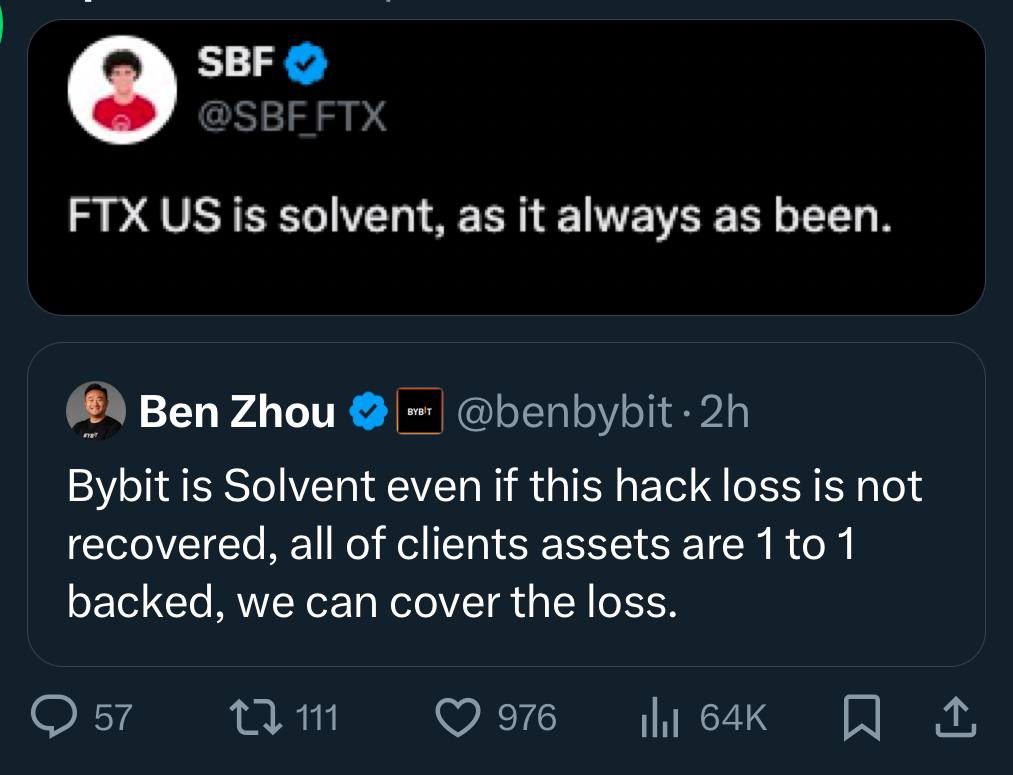Open Ben Zhou's profile picture

click(96, 411)
